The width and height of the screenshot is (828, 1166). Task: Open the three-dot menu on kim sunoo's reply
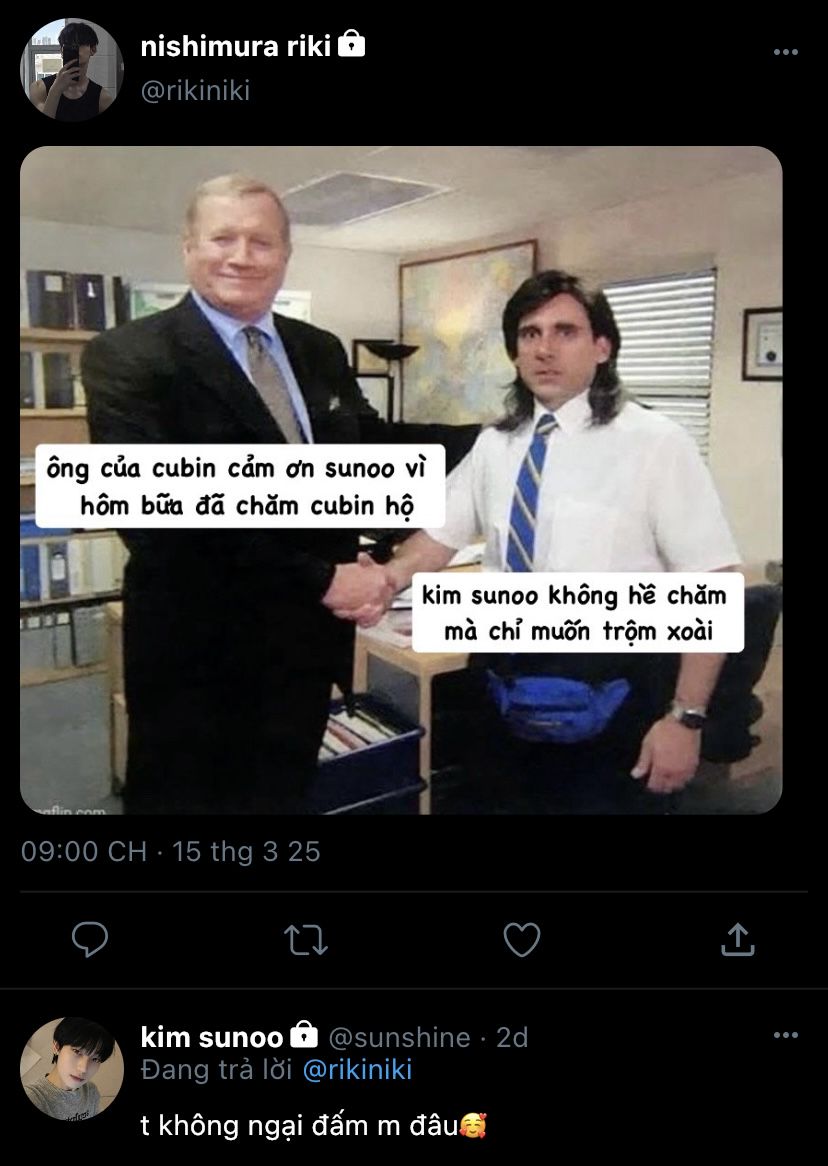[x=786, y=1035]
